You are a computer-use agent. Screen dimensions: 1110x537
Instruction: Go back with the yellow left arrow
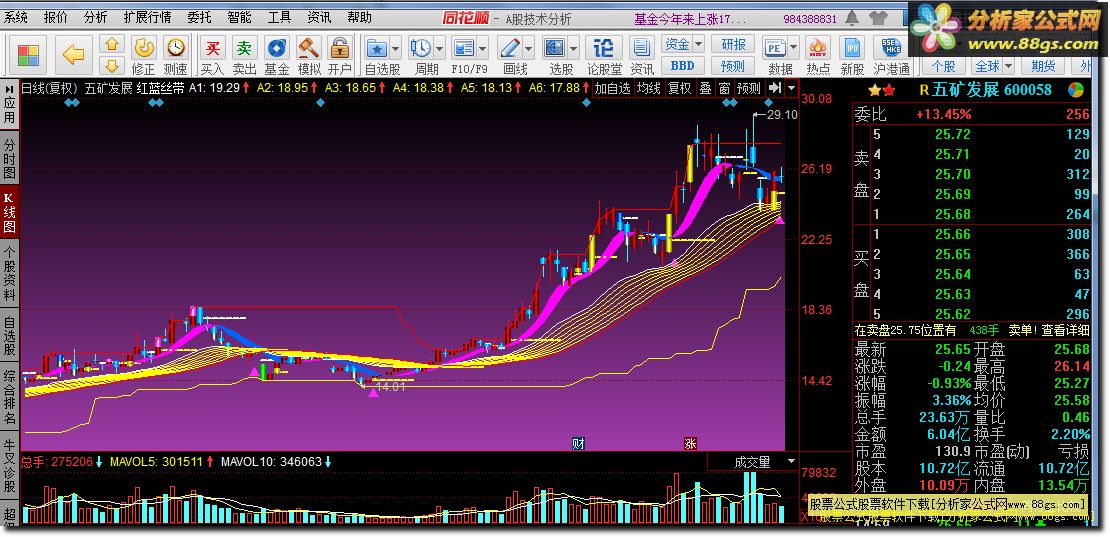[73, 54]
